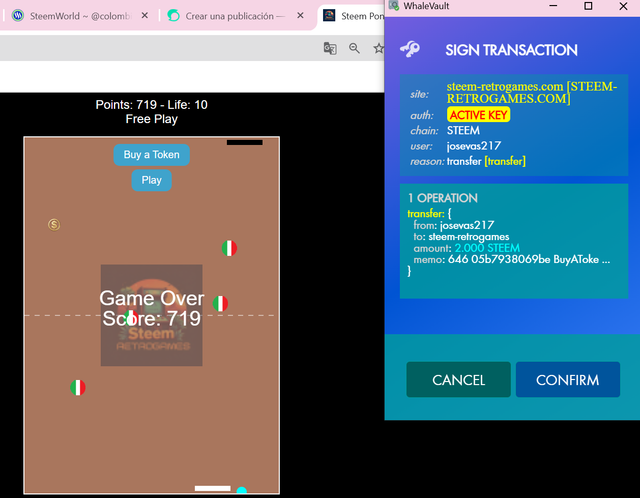Start a new game with Play
The width and height of the screenshot is (640, 498).
151,180
